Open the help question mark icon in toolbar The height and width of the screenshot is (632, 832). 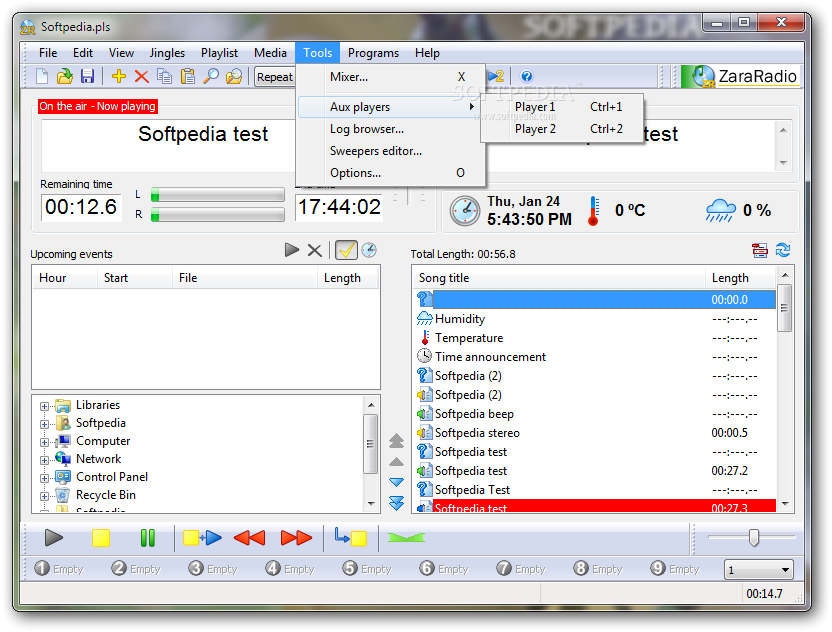pyautogui.click(x=526, y=76)
